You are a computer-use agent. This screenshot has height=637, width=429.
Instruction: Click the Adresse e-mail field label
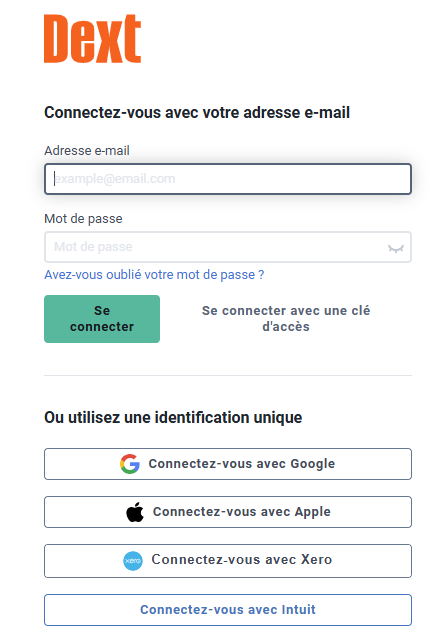click(87, 151)
